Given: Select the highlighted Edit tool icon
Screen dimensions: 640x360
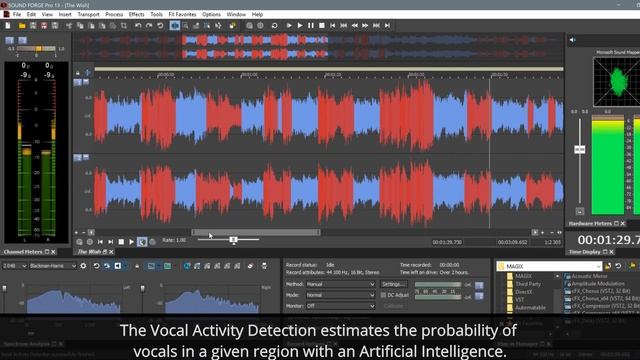Looking at the screenshot, I should pos(175,25).
